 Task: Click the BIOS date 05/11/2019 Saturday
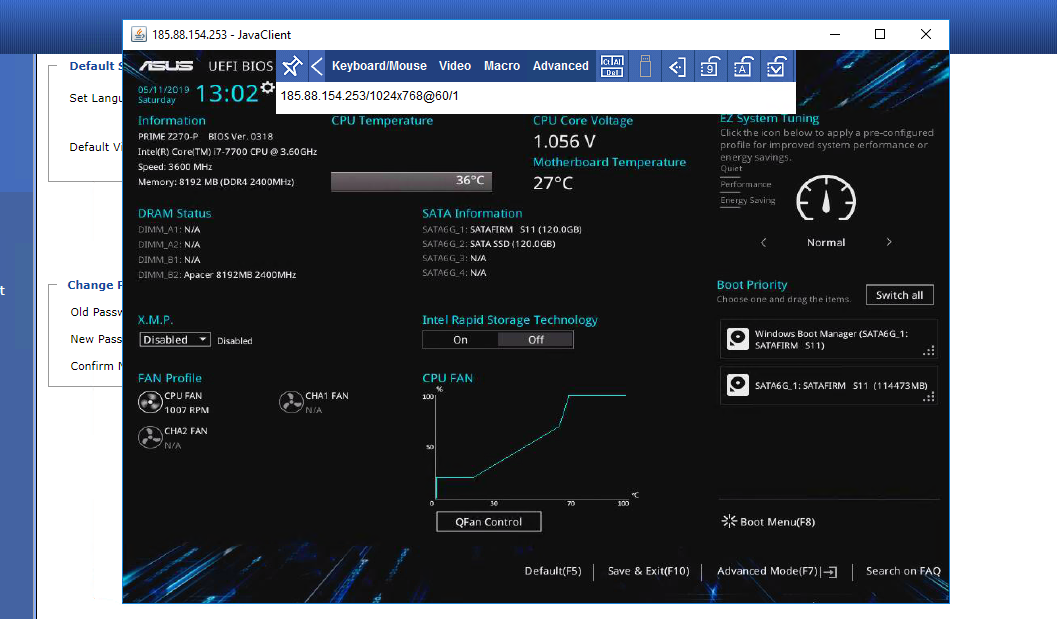(x=164, y=94)
